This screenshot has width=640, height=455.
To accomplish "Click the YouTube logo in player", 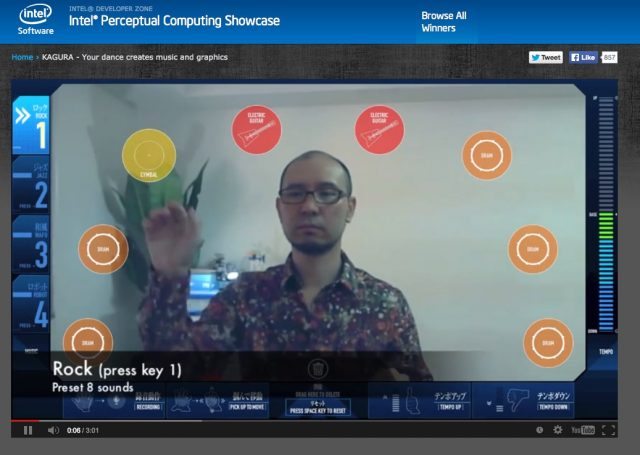I will tap(582, 430).
